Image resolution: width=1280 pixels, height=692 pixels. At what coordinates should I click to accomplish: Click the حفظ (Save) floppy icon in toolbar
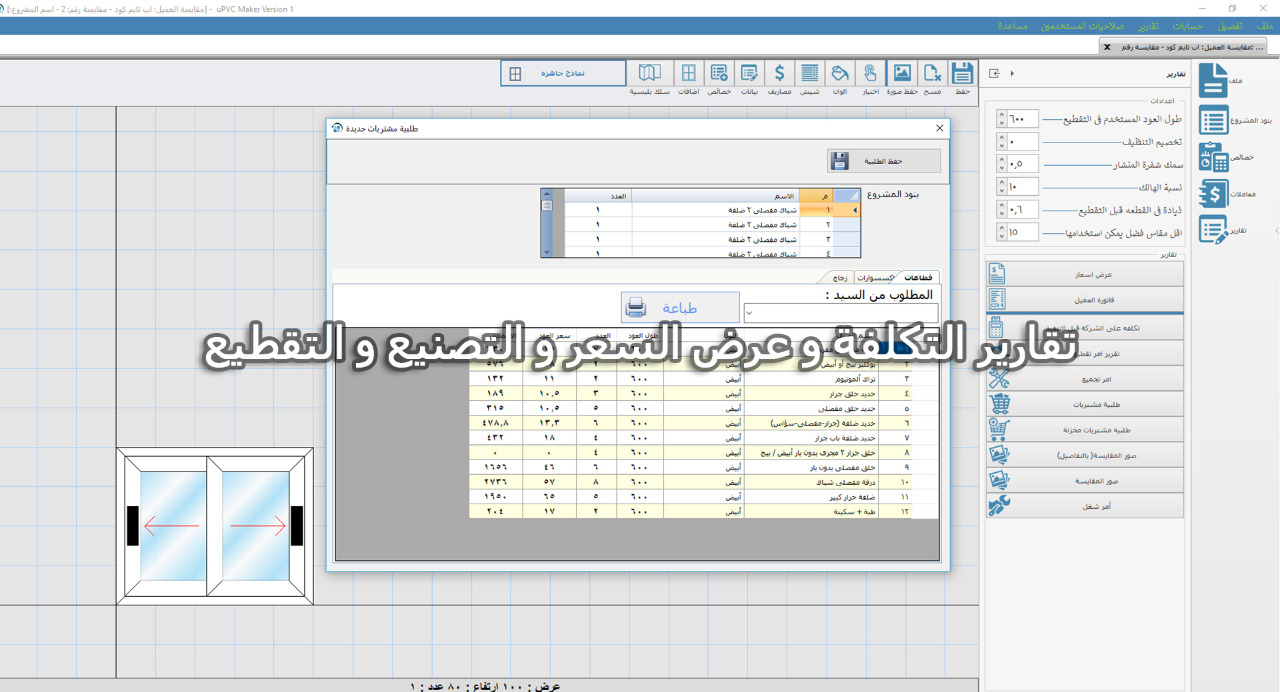pos(962,73)
